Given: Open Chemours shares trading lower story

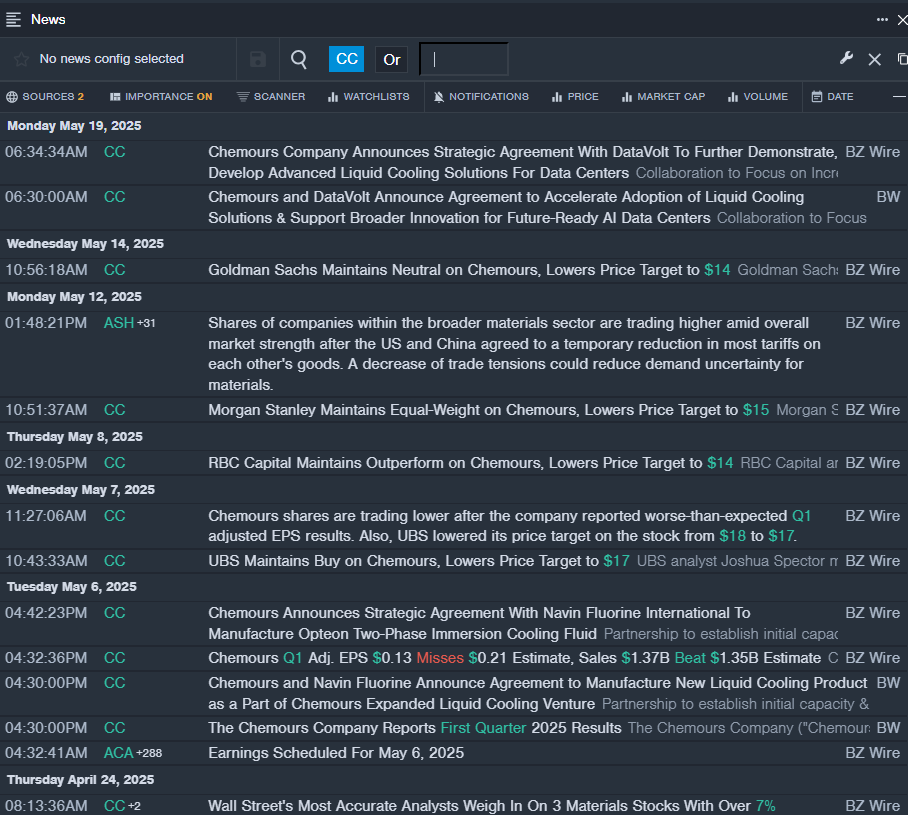Looking at the screenshot, I should [x=510, y=526].
